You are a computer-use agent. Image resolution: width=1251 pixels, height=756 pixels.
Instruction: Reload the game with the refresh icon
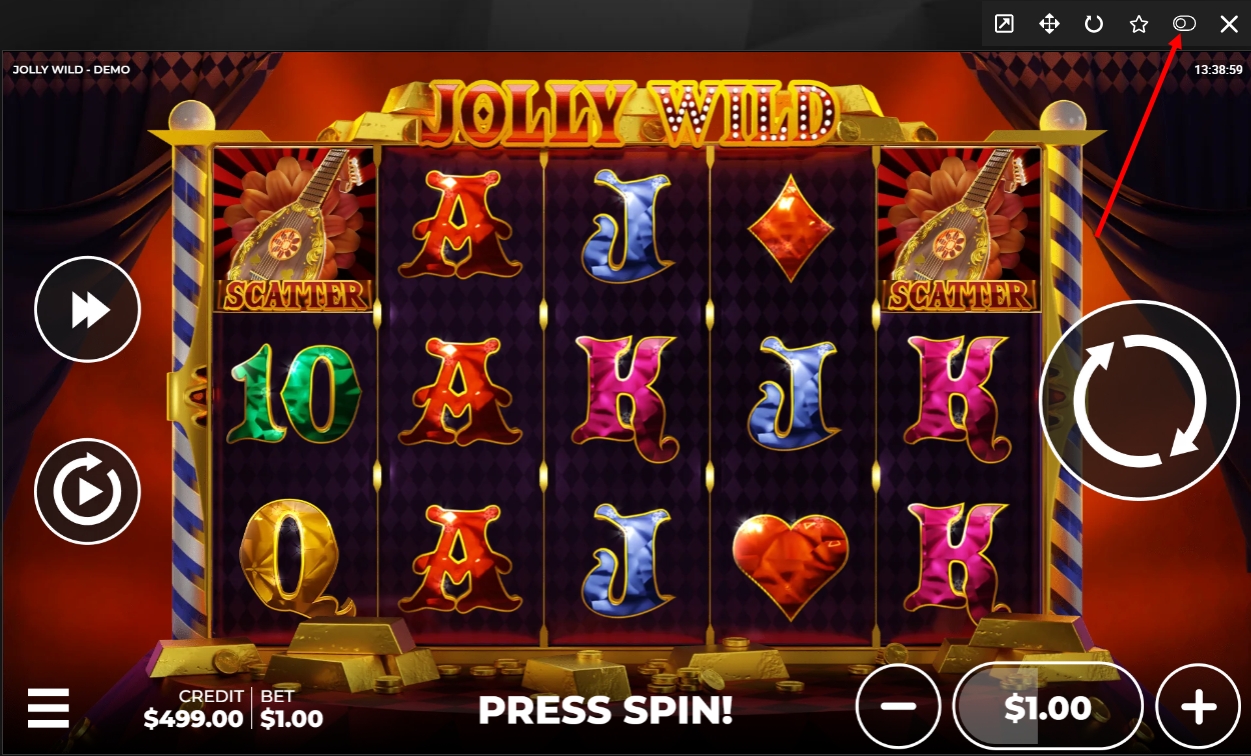1094,24
